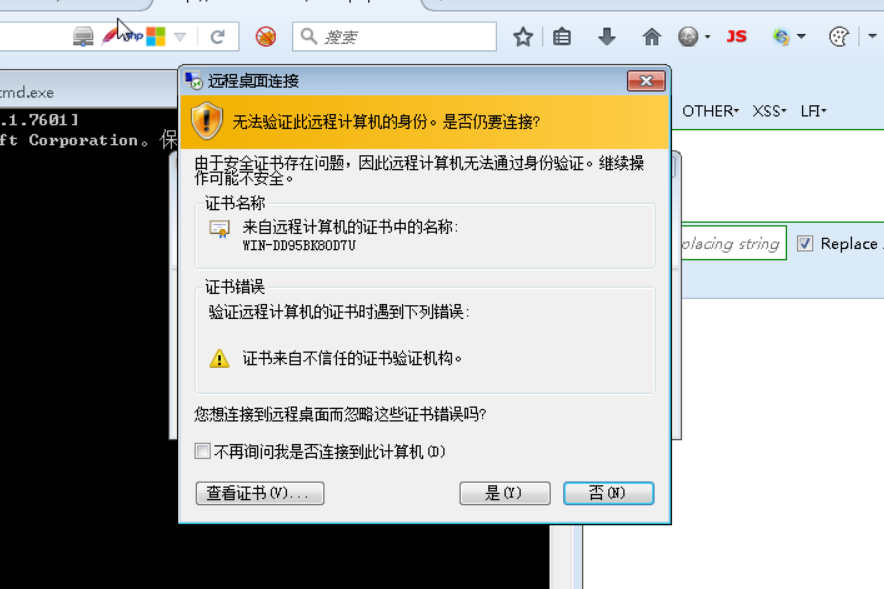
Task: Open the XSS menu
Action: 768,111
